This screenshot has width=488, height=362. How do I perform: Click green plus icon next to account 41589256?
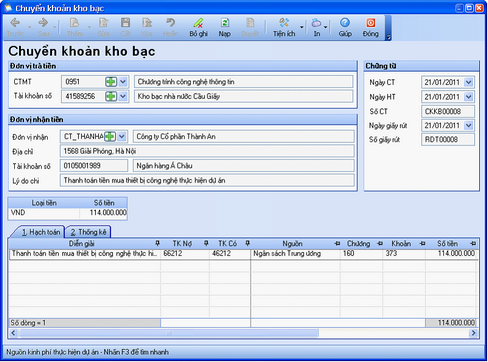tap(111, 96)
